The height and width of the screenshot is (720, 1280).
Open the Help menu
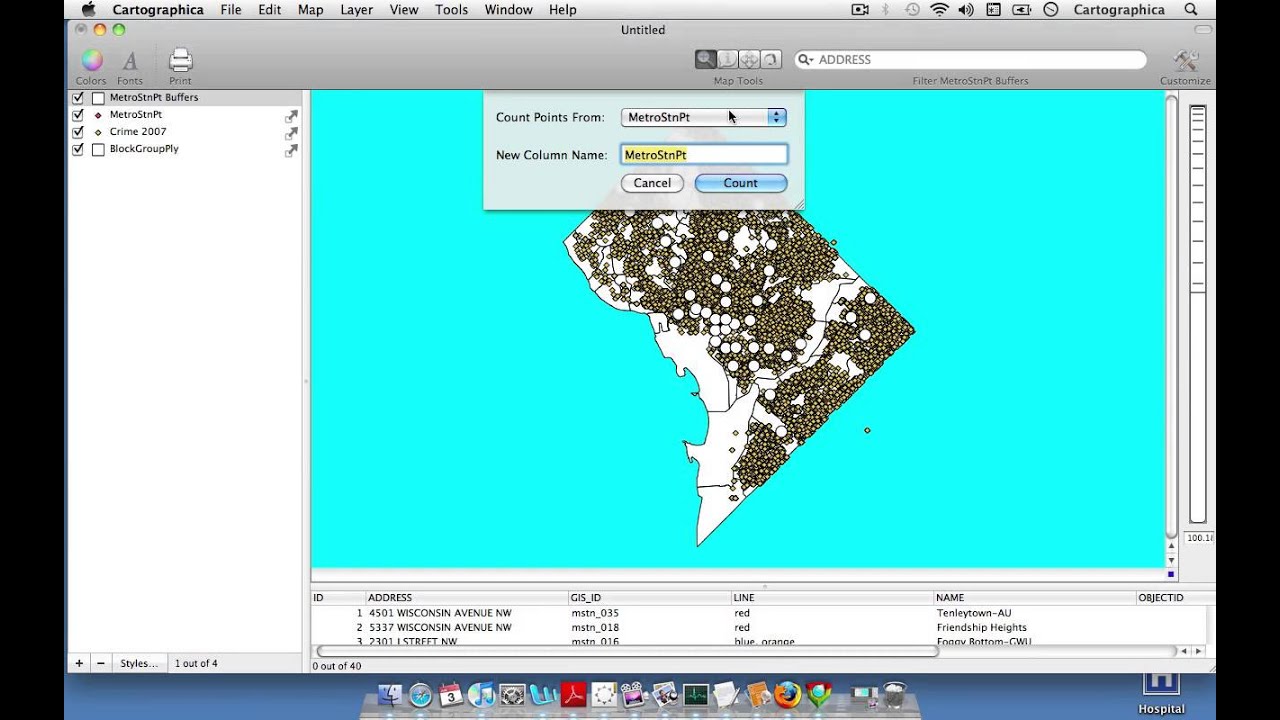[x=563, y=9]
